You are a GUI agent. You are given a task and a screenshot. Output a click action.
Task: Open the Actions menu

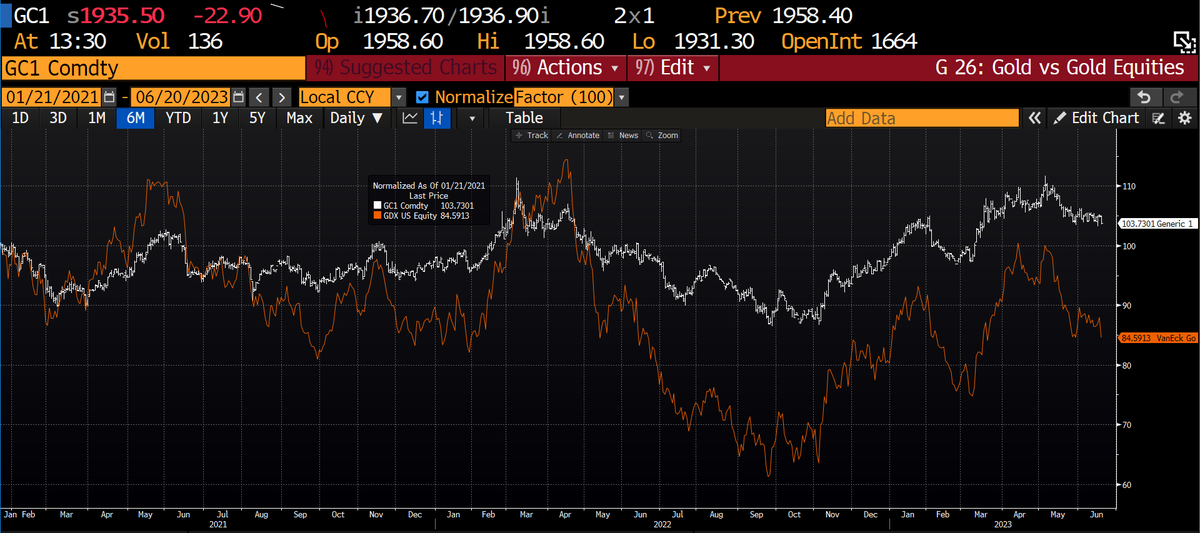tap(567, 68)
